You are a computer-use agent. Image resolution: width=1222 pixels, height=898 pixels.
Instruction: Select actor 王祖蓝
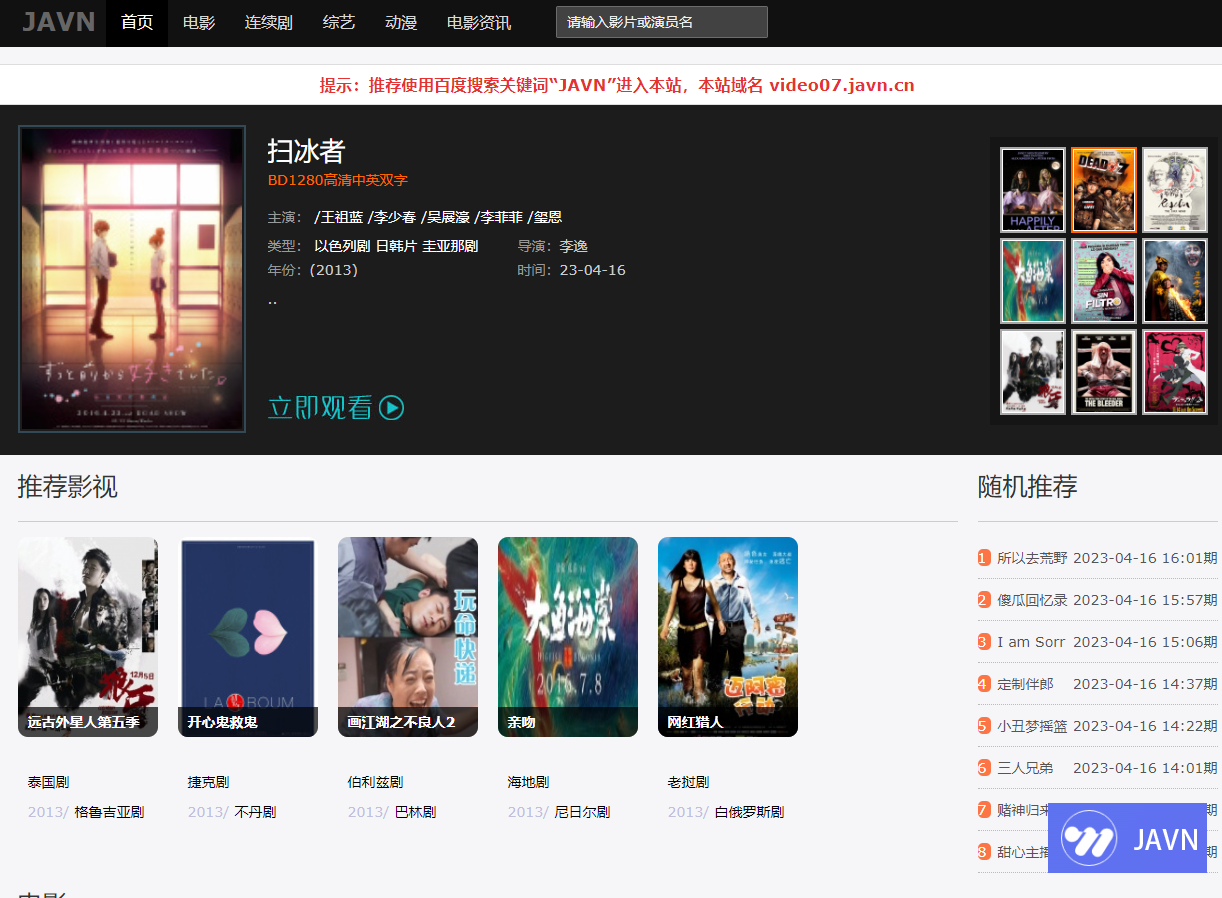coord(339,217)
